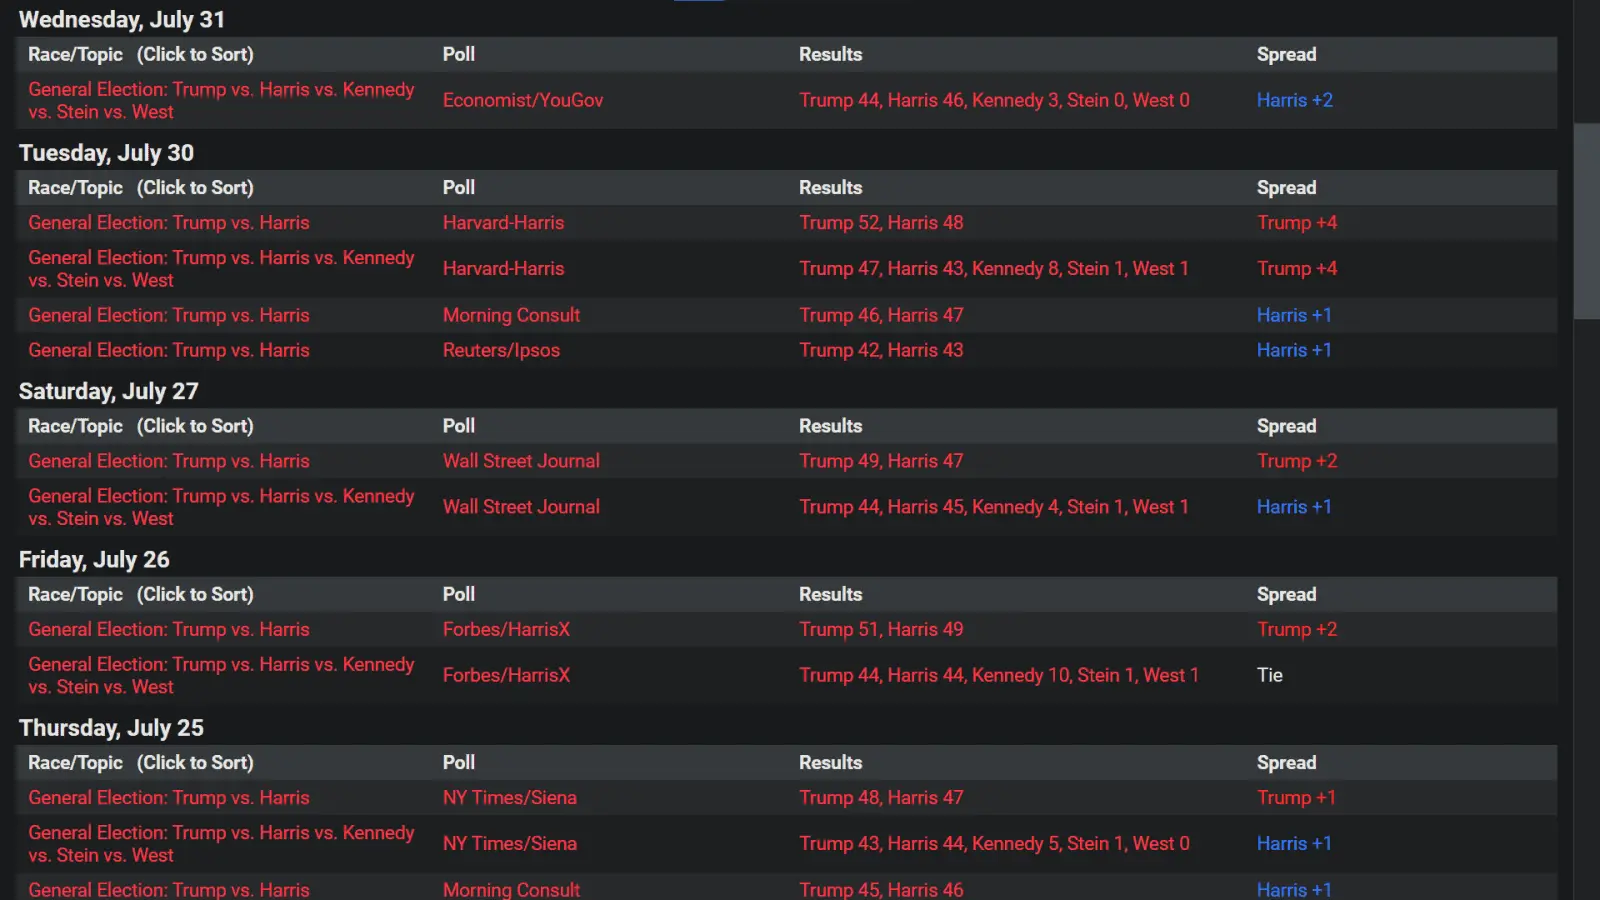Click the Poll column header under Tuesday, July 30
Image resolution: width=1600 pixels, height=900 pixels.
coord(459,188)
